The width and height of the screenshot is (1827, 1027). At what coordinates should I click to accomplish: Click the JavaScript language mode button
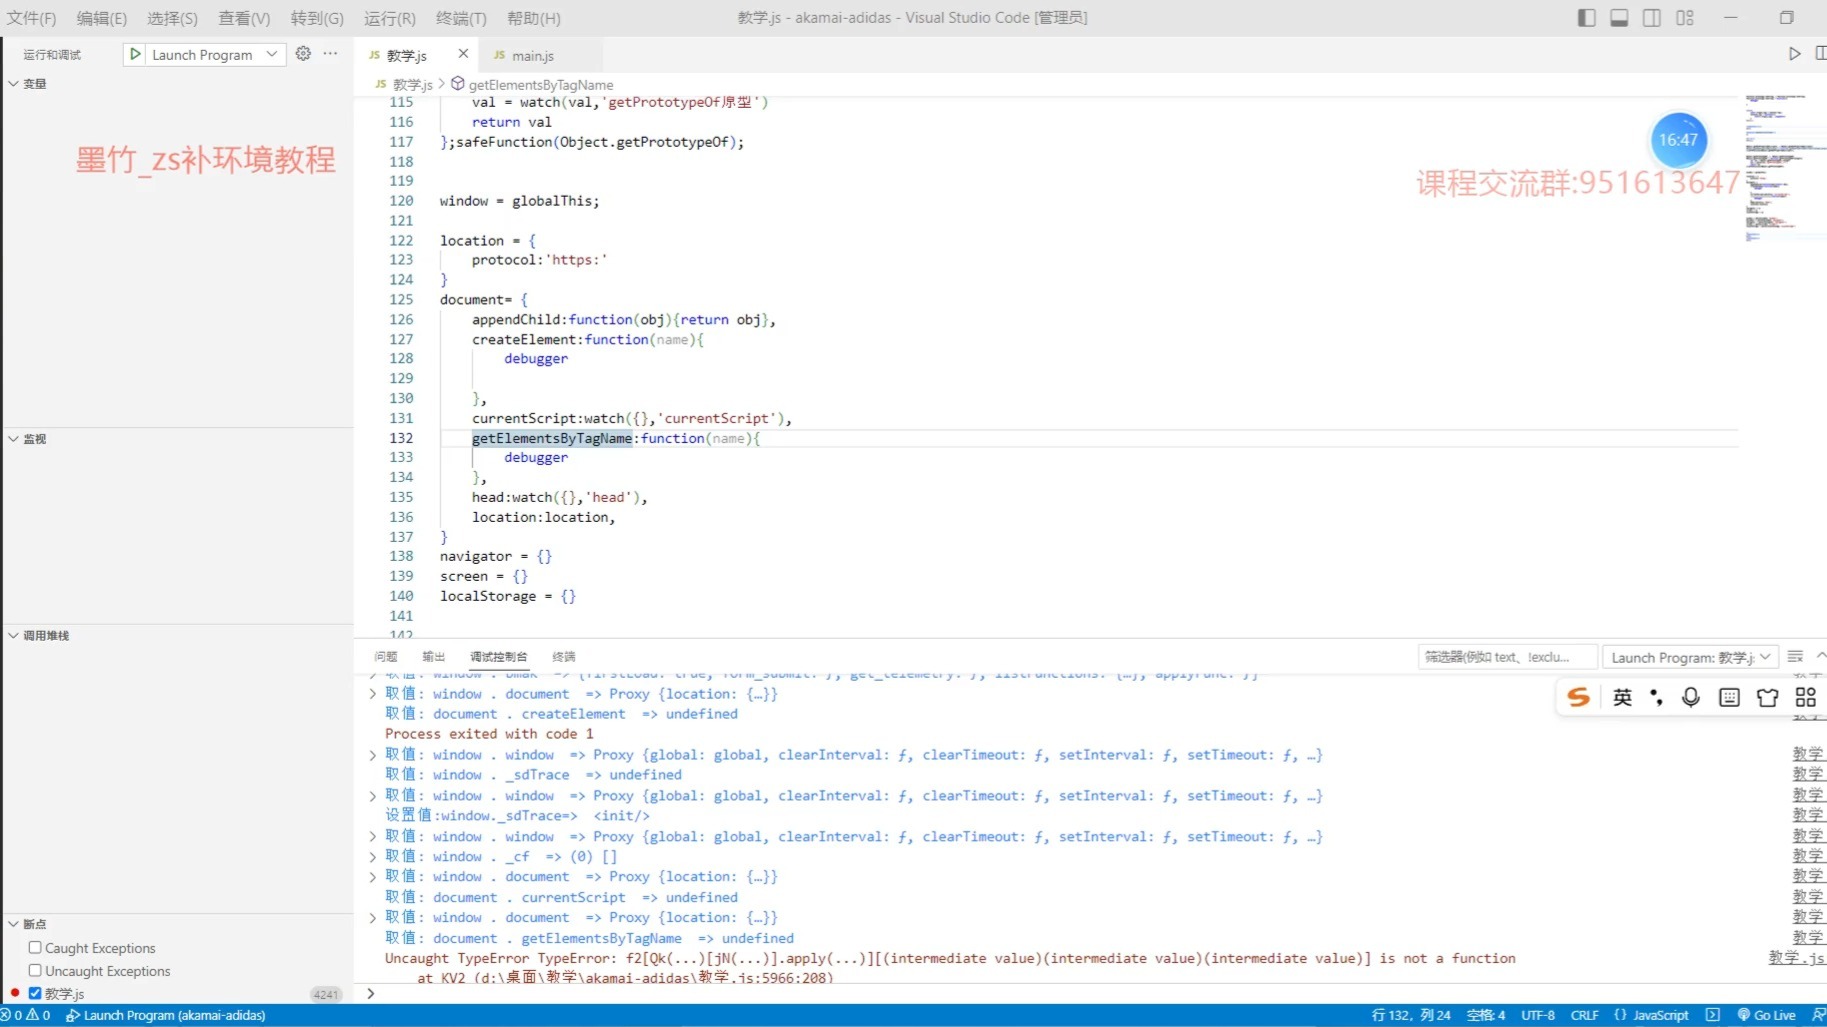point(1660,1015)
